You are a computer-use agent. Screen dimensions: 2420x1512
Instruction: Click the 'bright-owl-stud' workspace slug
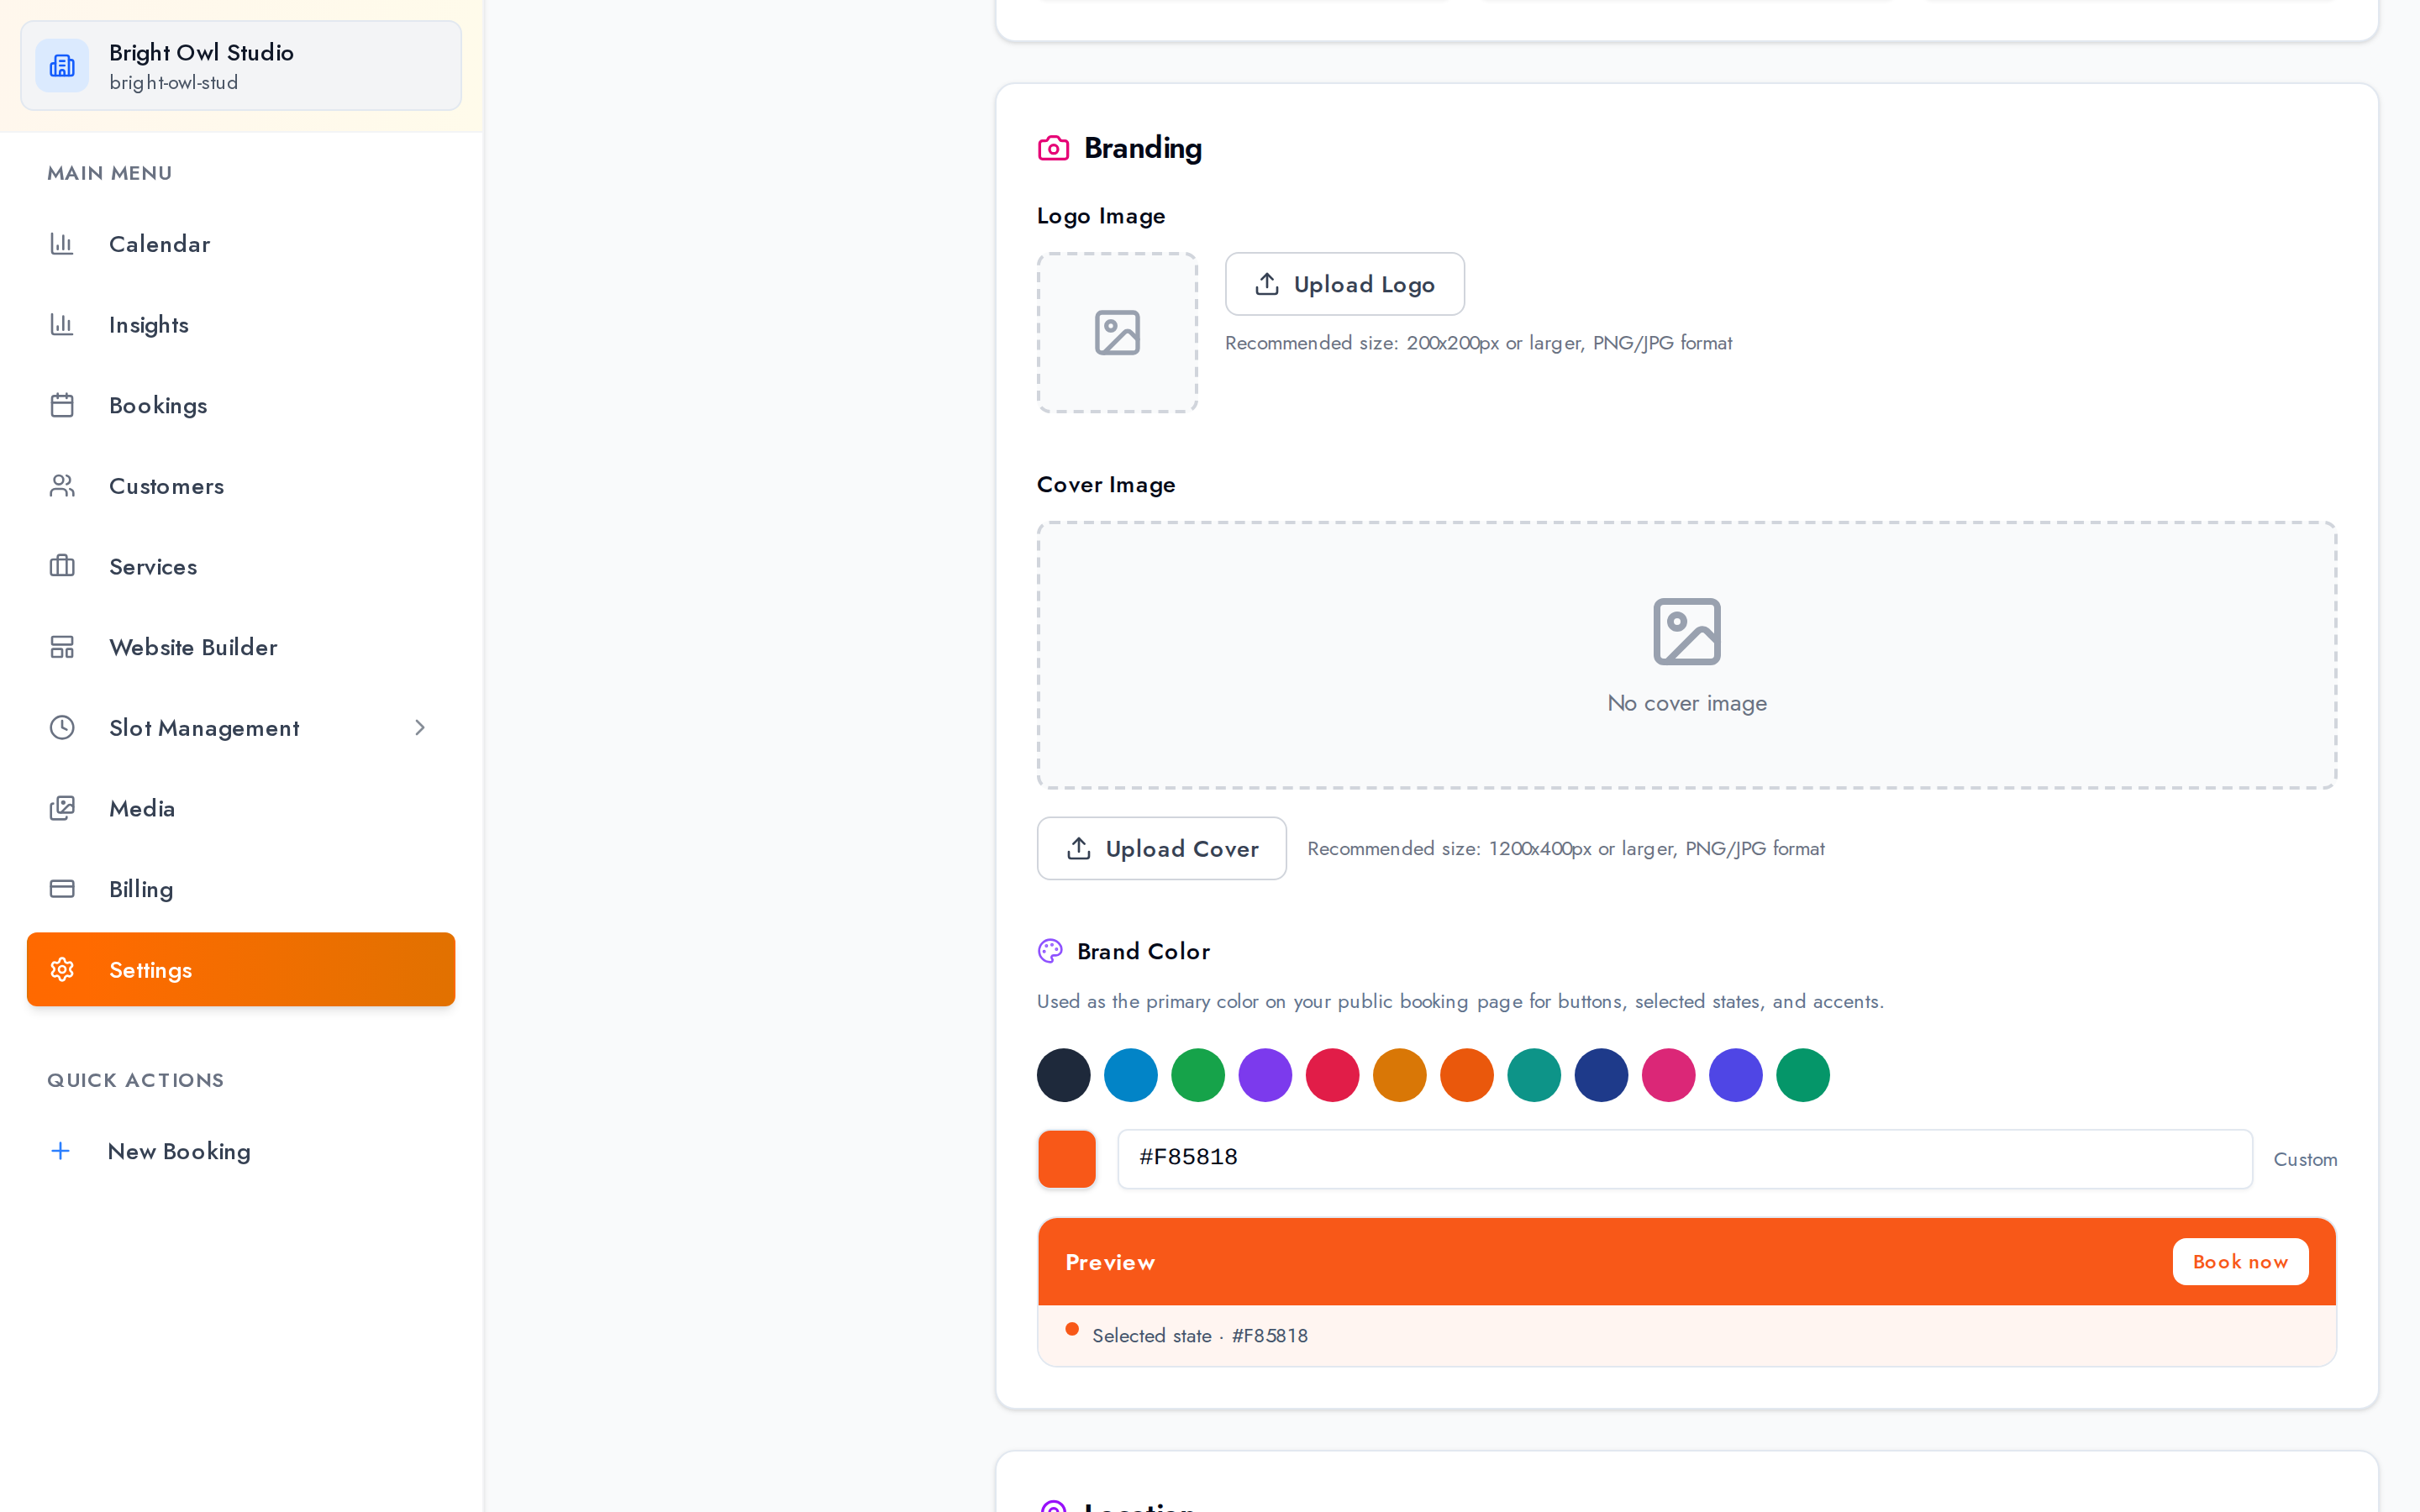[174, 83]
